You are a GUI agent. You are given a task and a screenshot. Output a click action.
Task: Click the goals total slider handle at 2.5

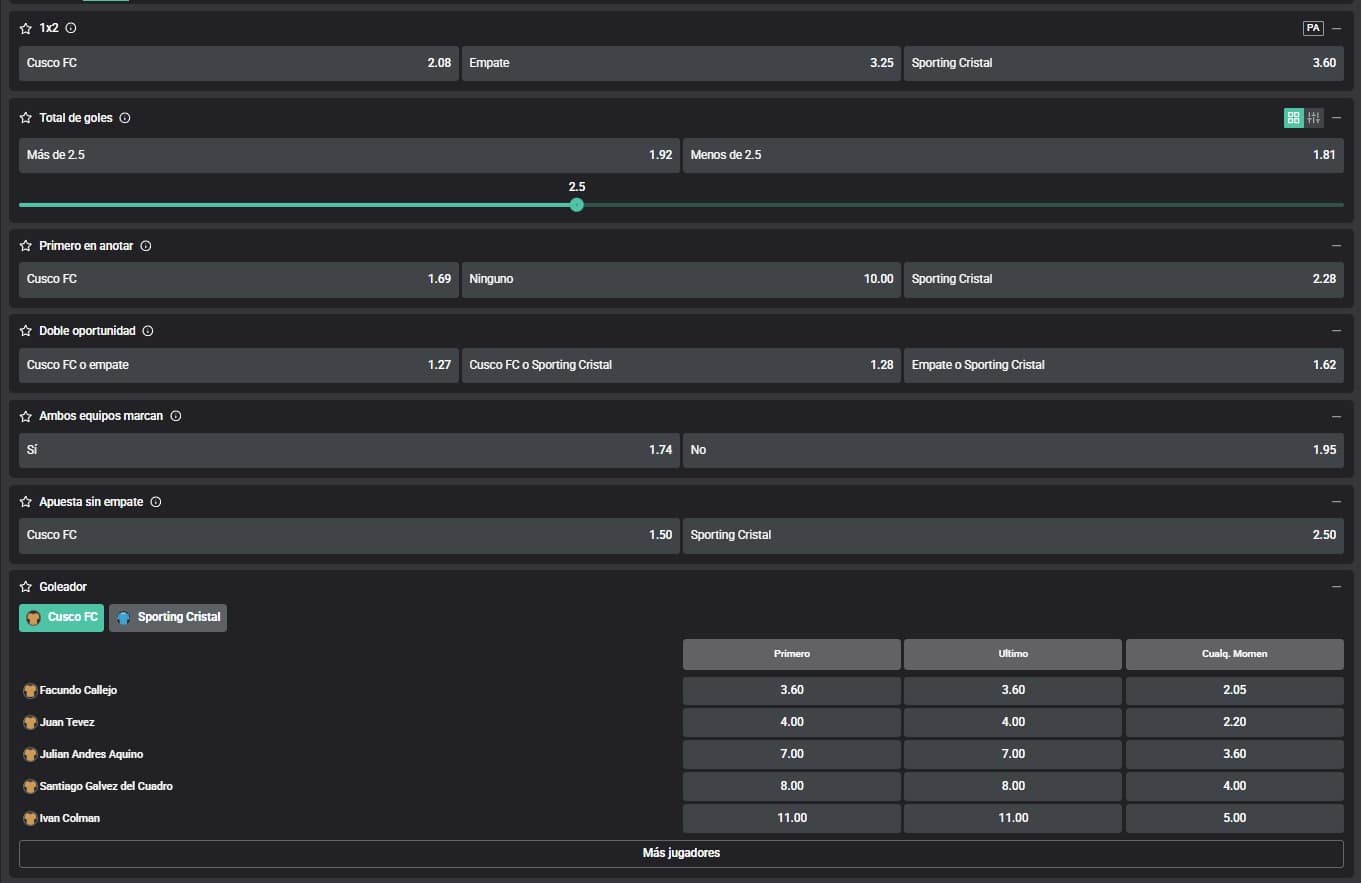point(577,205)
